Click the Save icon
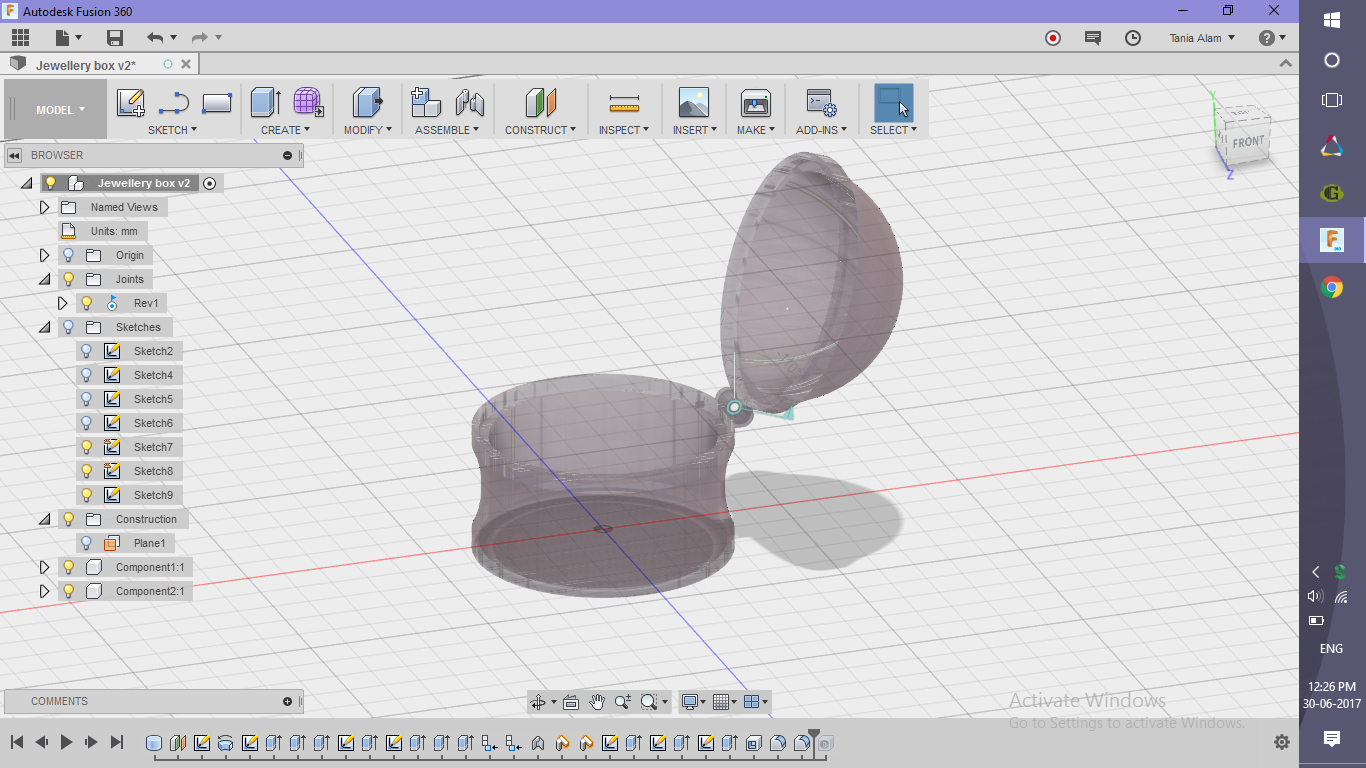Image resolution: width=1366 pixels, height=768 pixels. click(115, 38)
